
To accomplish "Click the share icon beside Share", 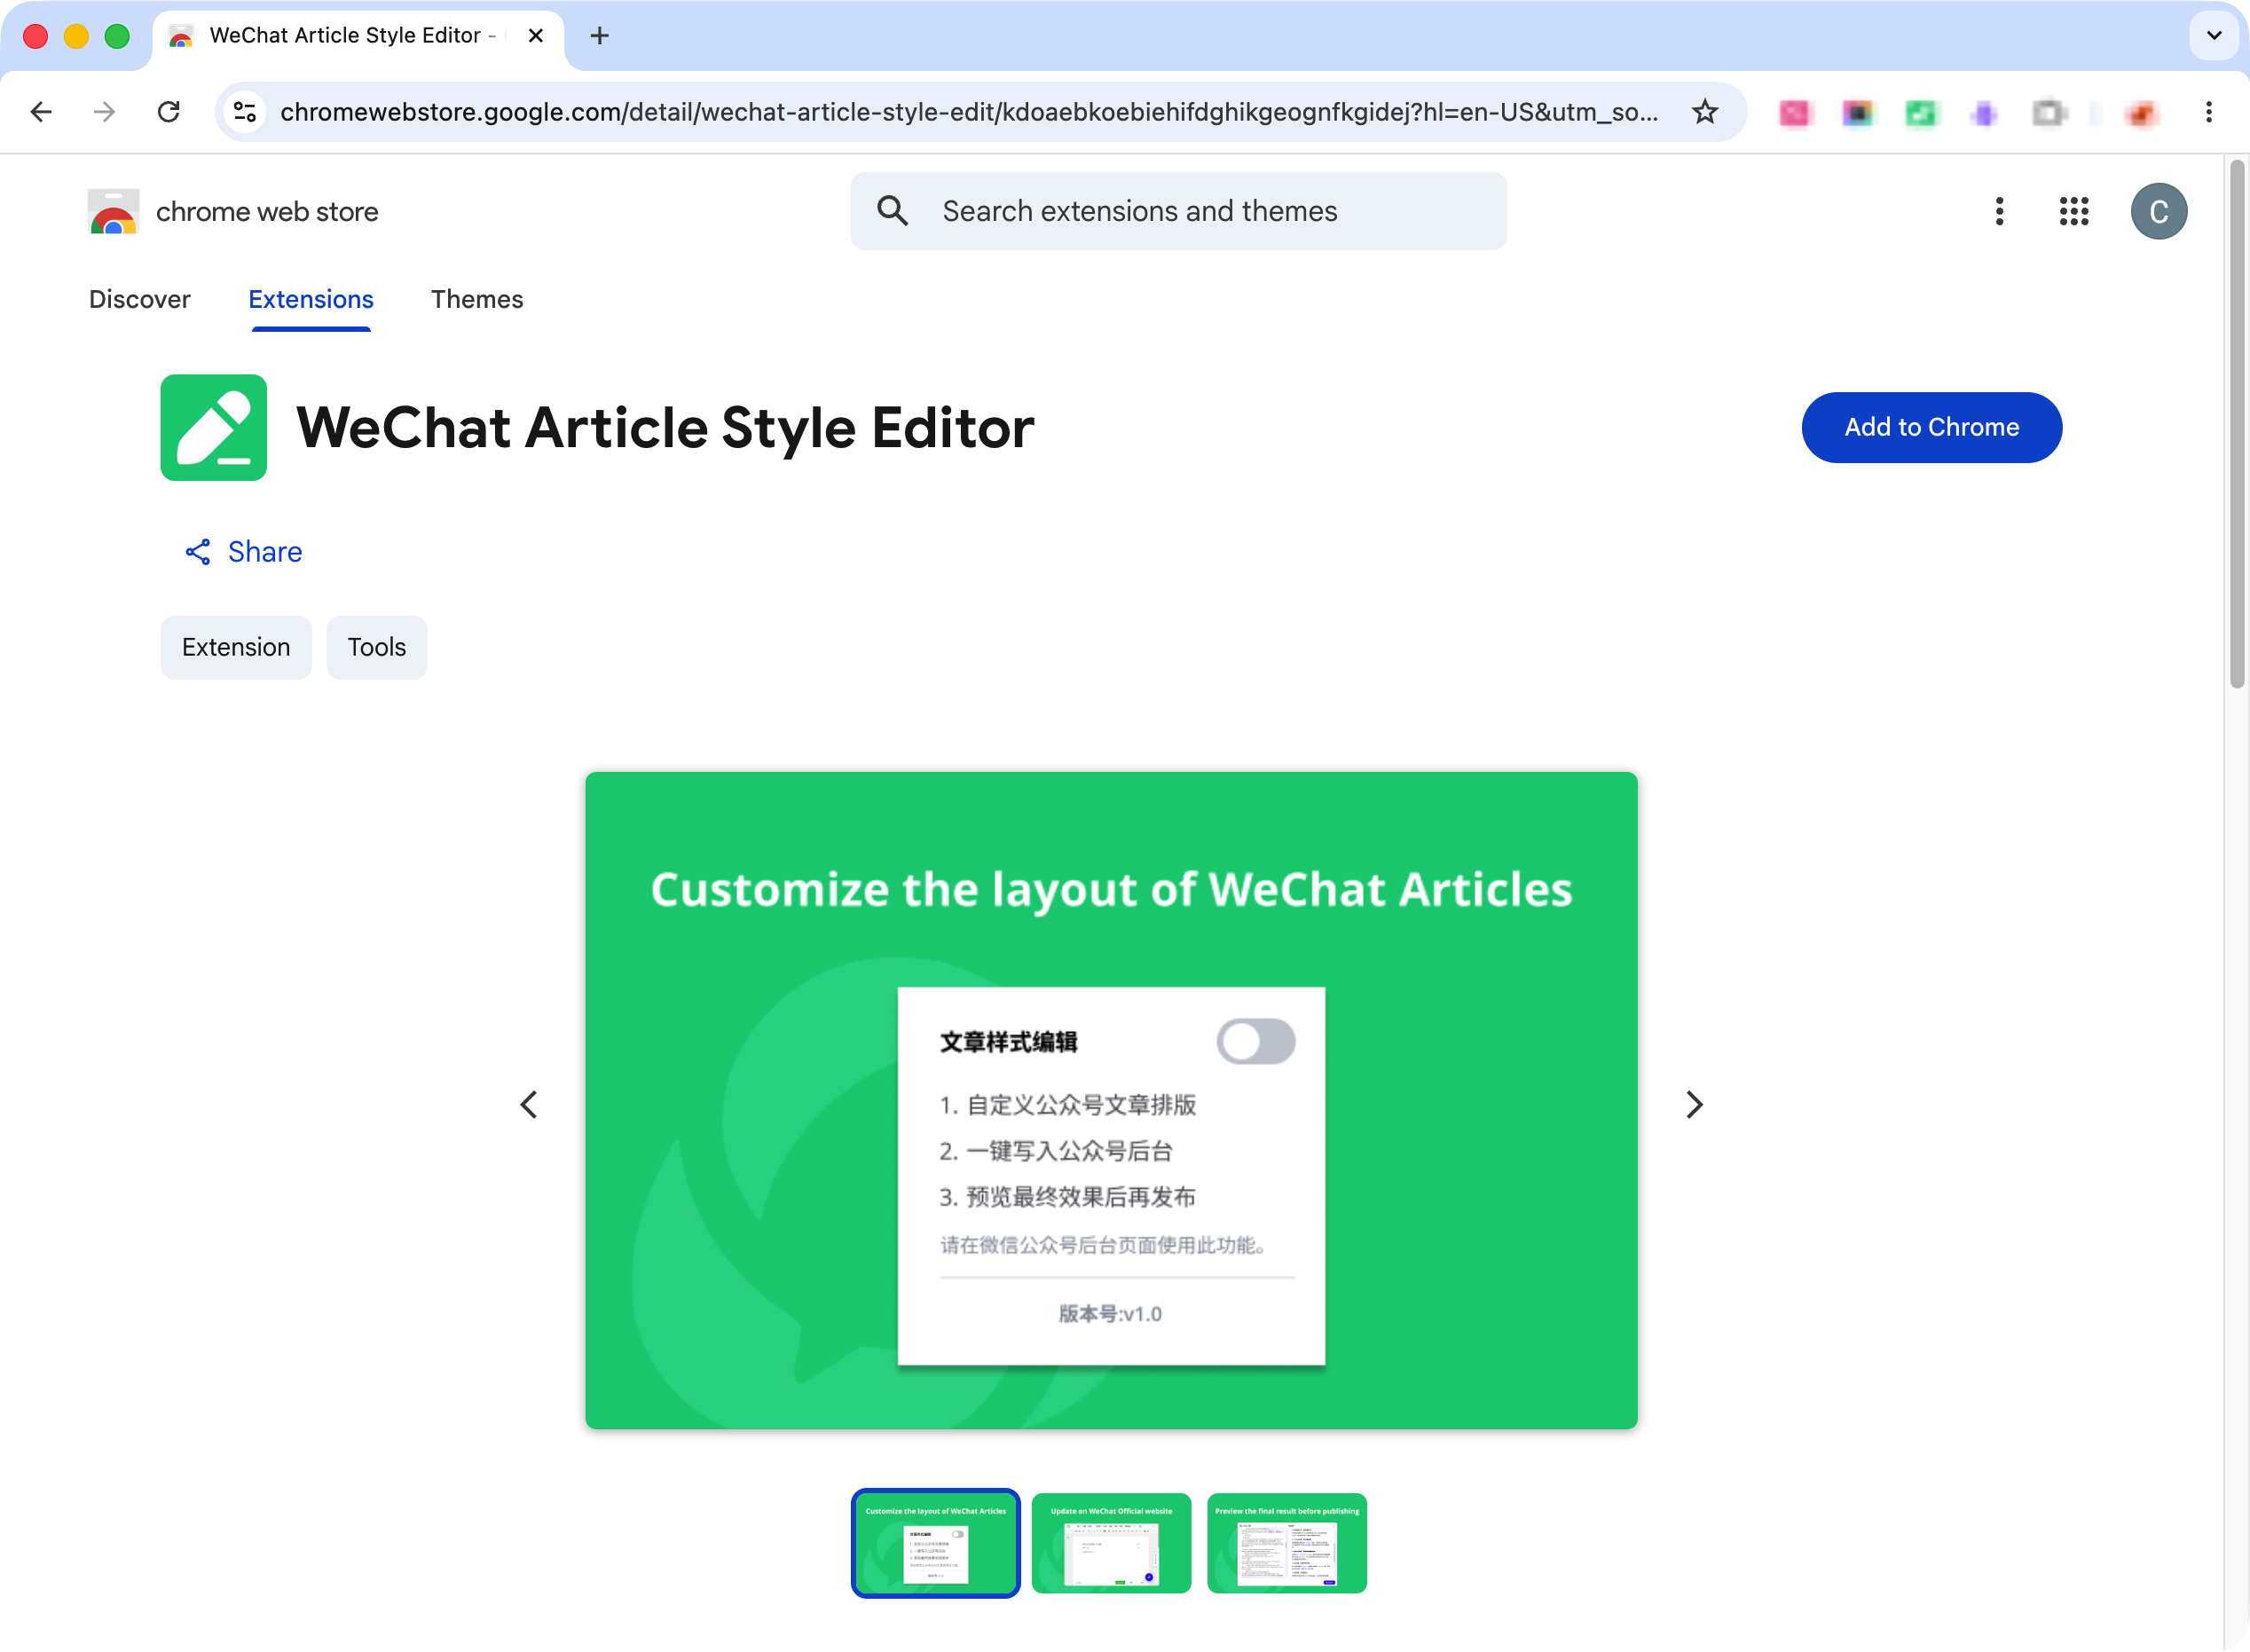I will point(198,552).
